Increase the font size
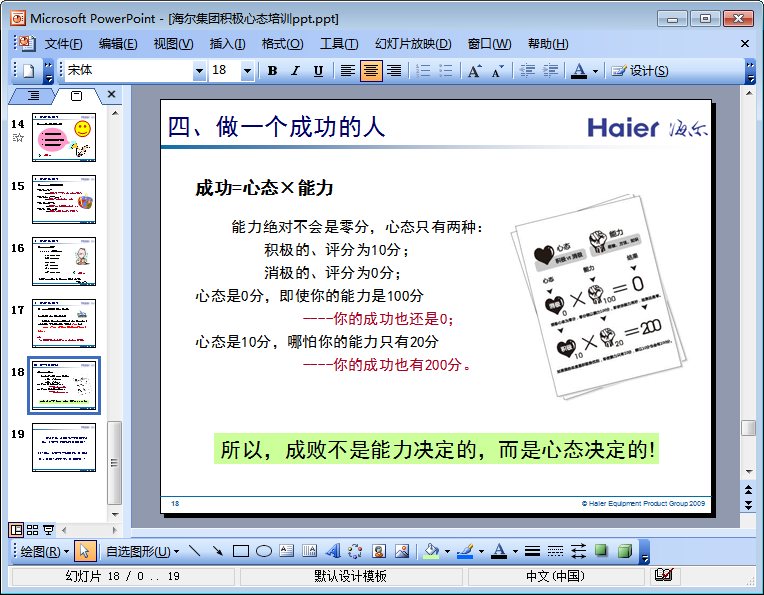 (x=475, y=71)
